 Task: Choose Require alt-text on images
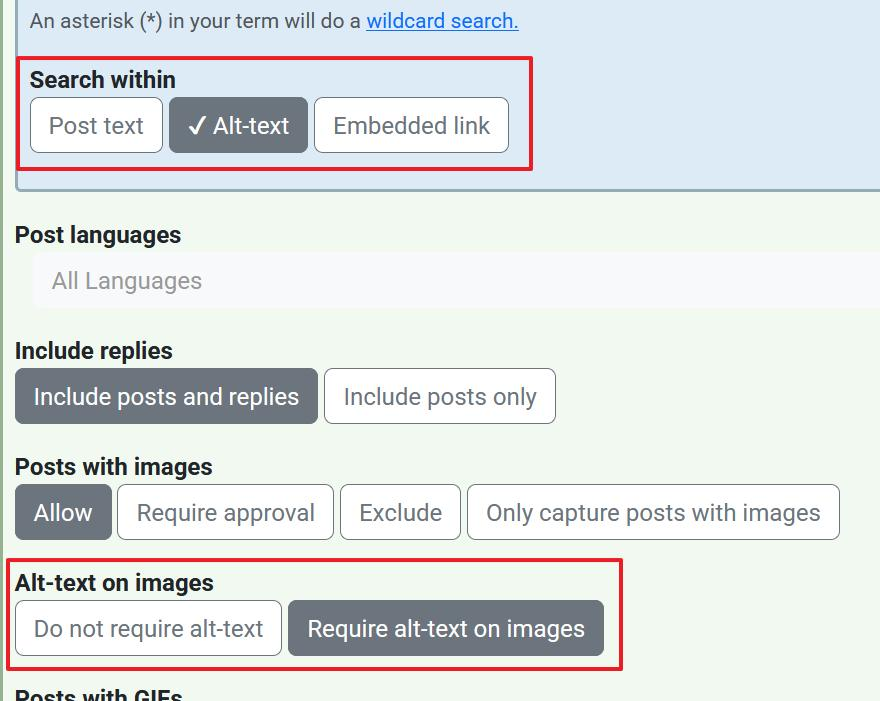point(445,629)
